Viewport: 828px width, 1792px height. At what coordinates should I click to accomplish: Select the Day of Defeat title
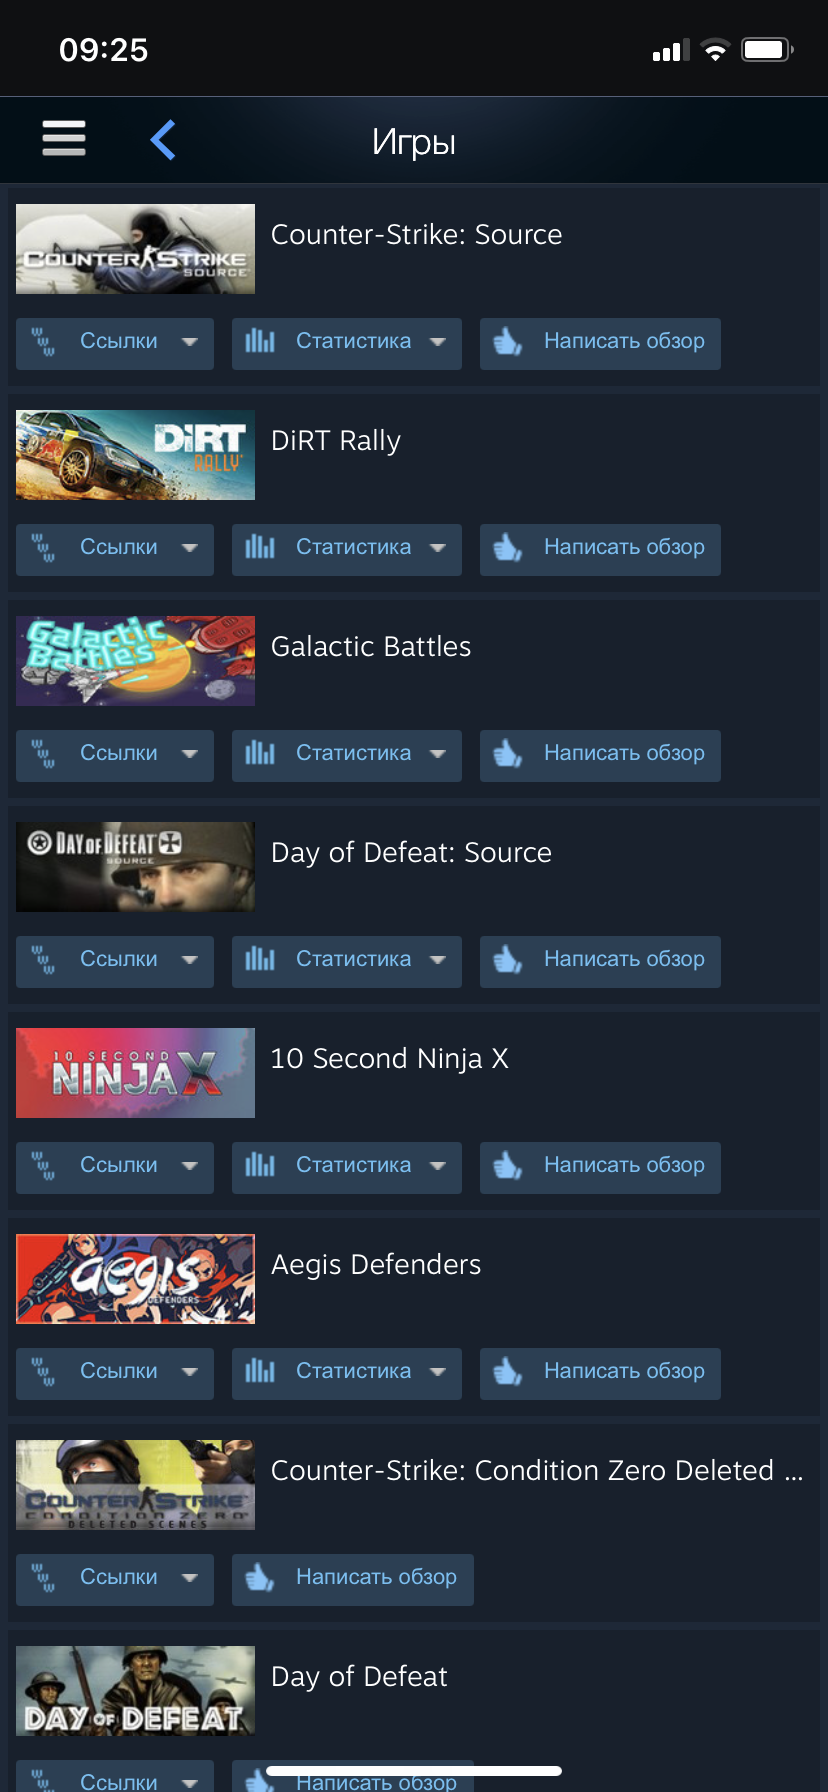[359, 1676]
